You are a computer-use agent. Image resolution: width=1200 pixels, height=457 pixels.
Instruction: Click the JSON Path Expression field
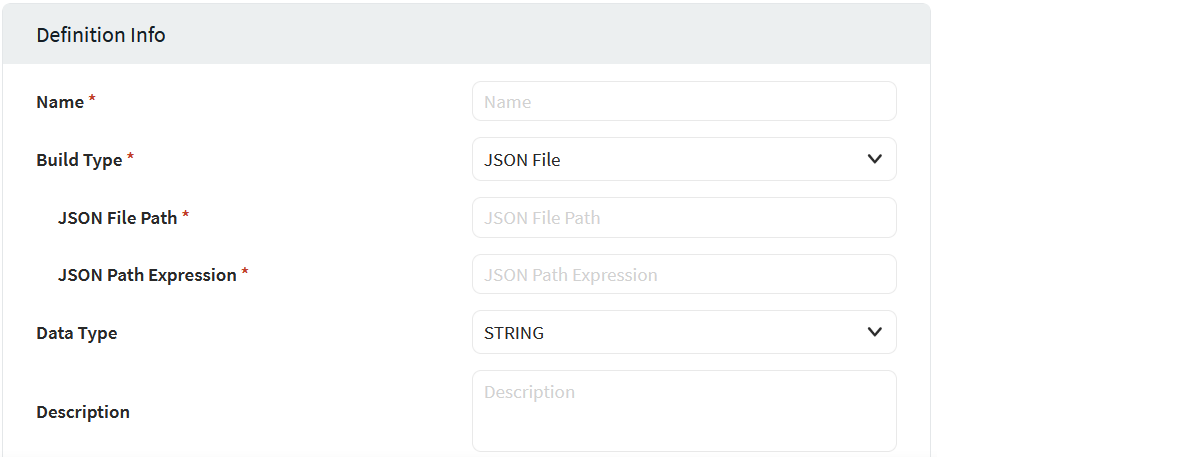point(684,274)
